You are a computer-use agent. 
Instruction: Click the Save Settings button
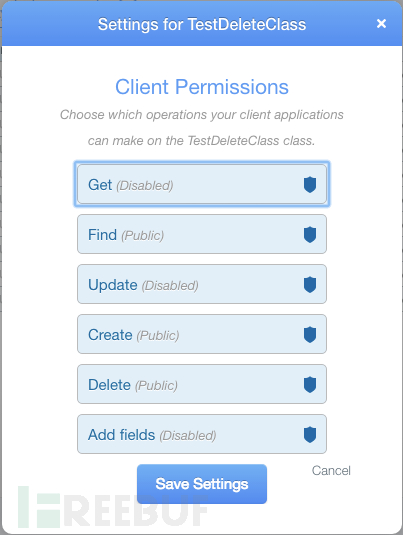[202, 484]
